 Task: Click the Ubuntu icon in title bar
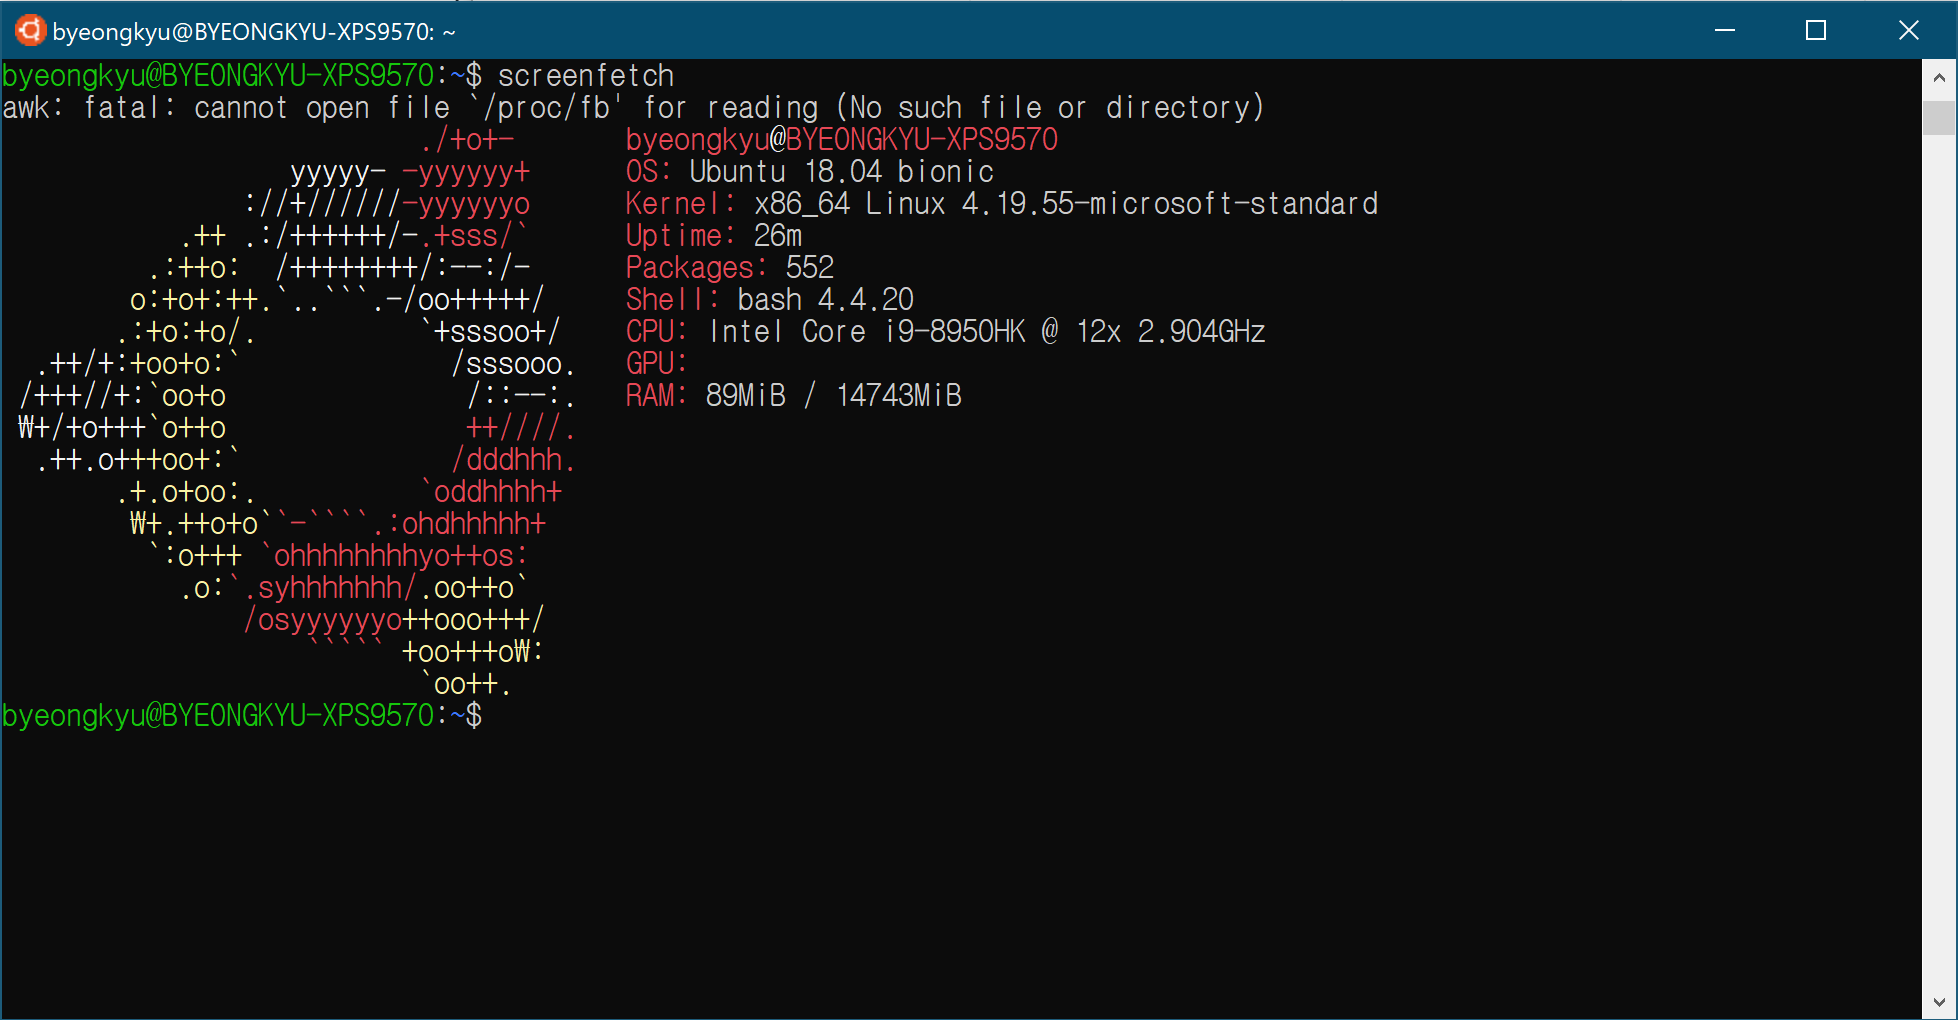30,31
